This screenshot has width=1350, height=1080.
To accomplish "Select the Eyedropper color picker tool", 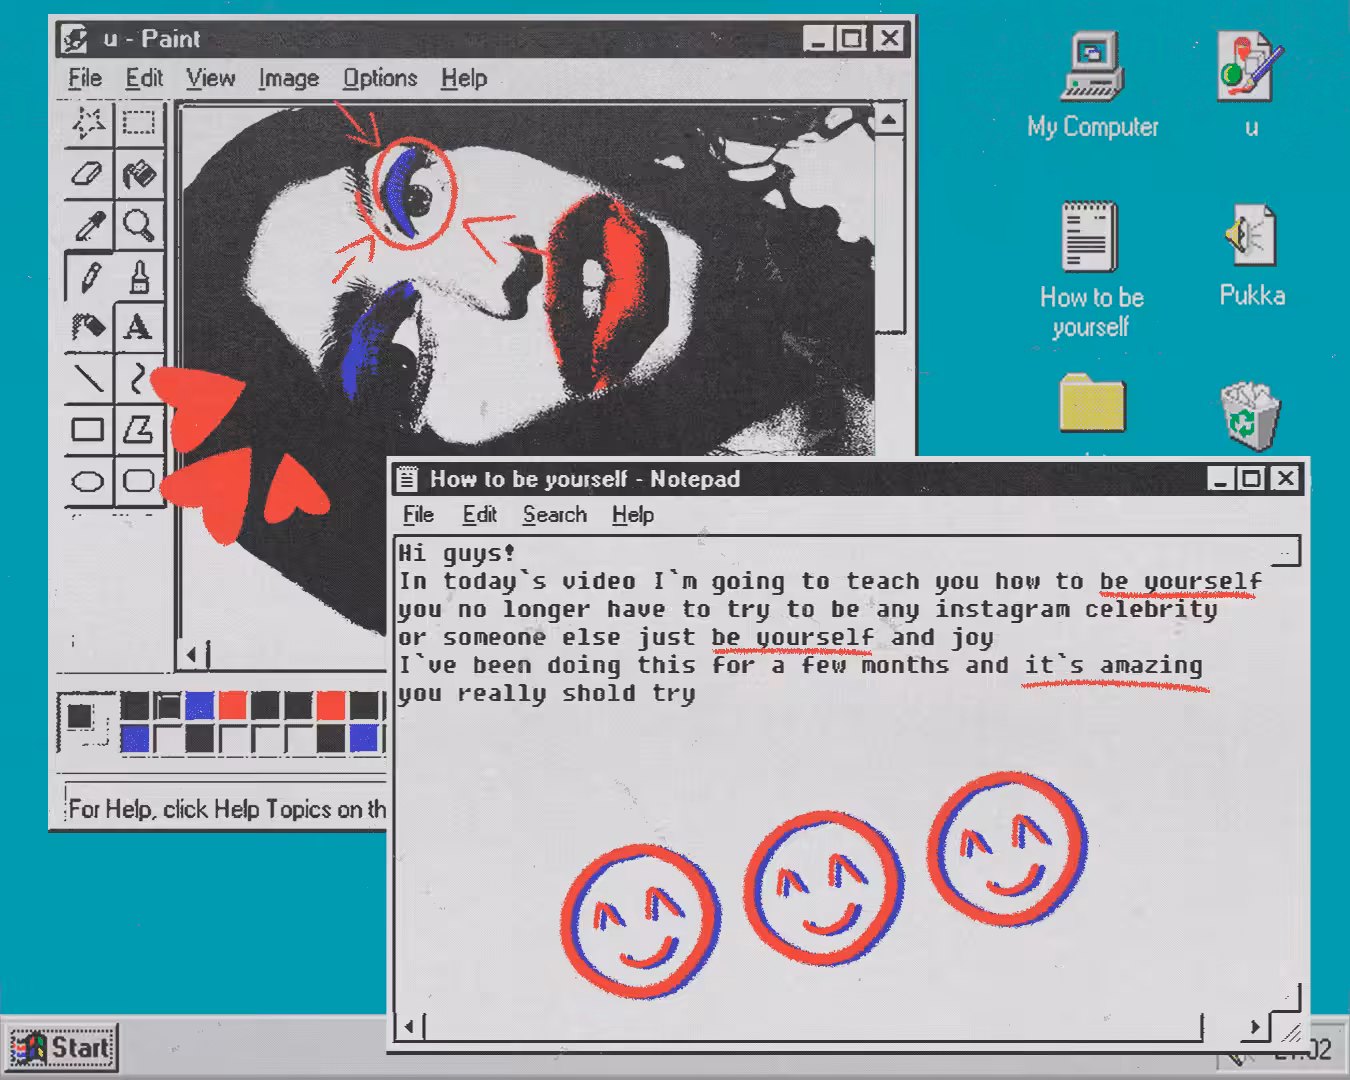I will pyautogui.click(x=89, y=225).
